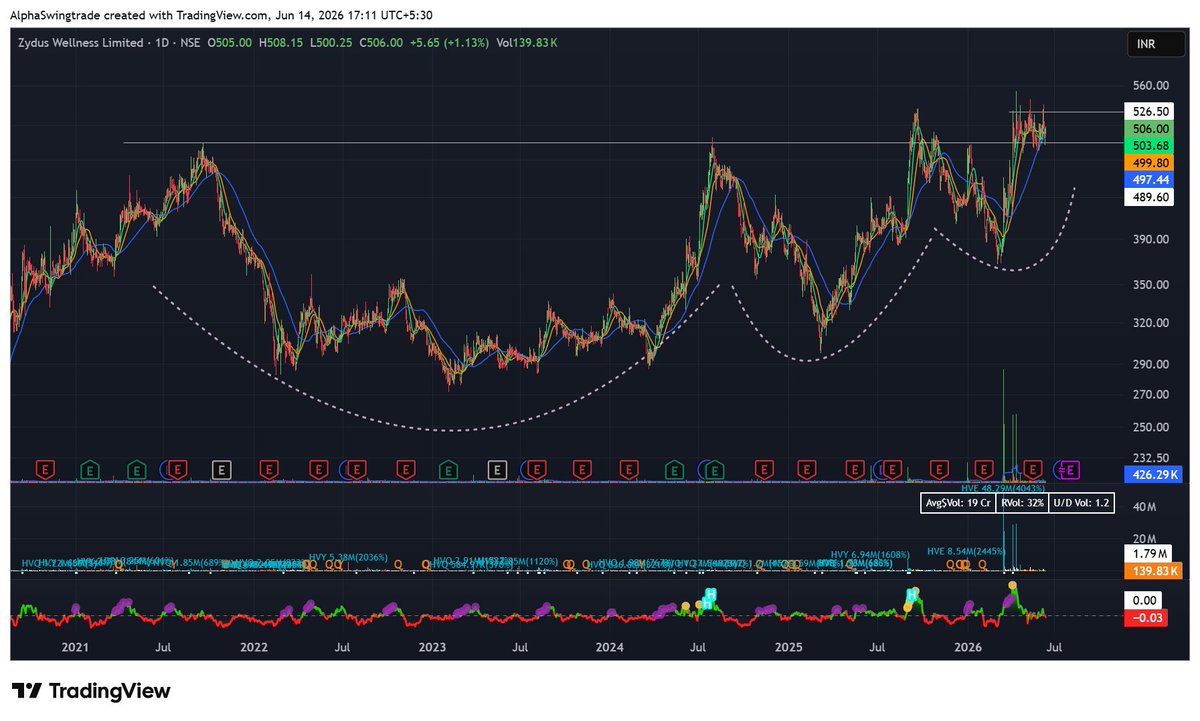Click the +5.65 (+1.13%) change value
The image size is (1200, 721).
(x=450, y=43)
